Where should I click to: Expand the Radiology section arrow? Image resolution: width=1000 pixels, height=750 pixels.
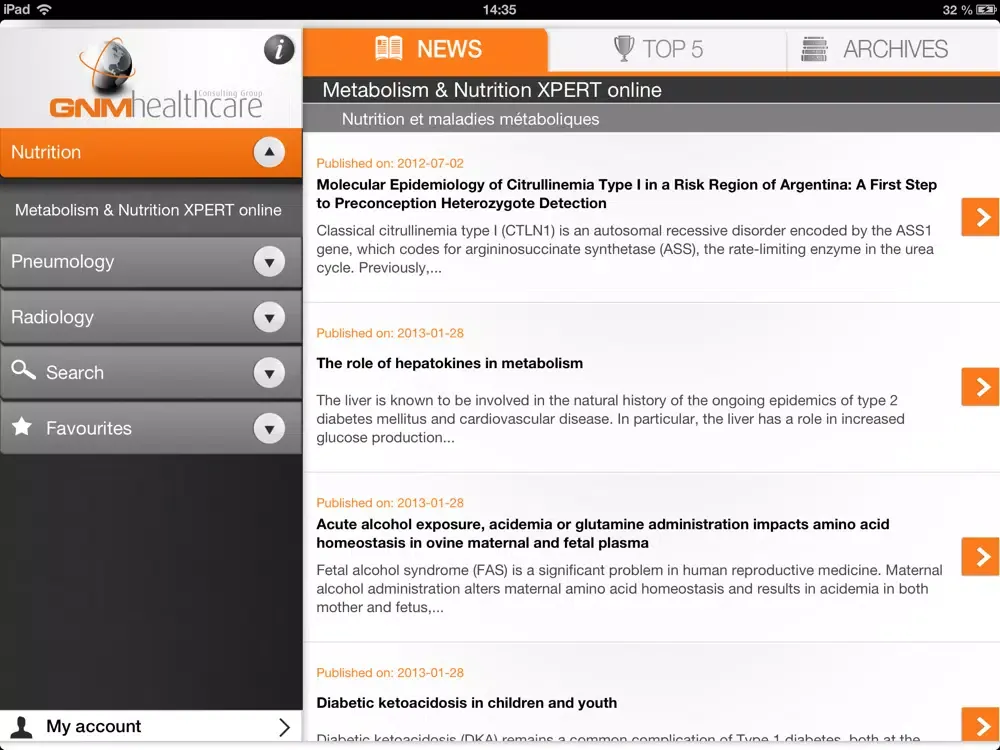point(269,318)
